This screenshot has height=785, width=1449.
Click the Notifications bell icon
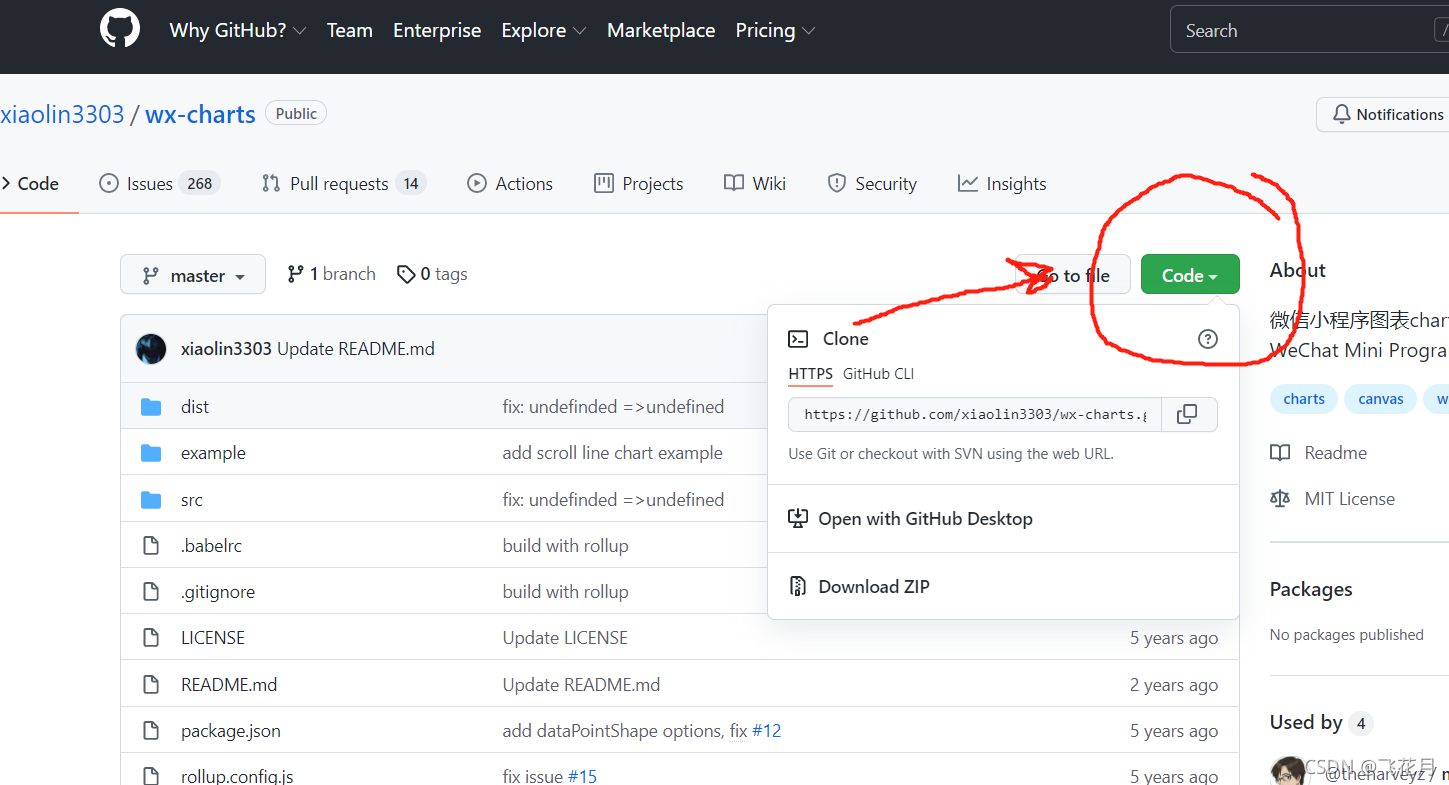(x=1342, y=115)
